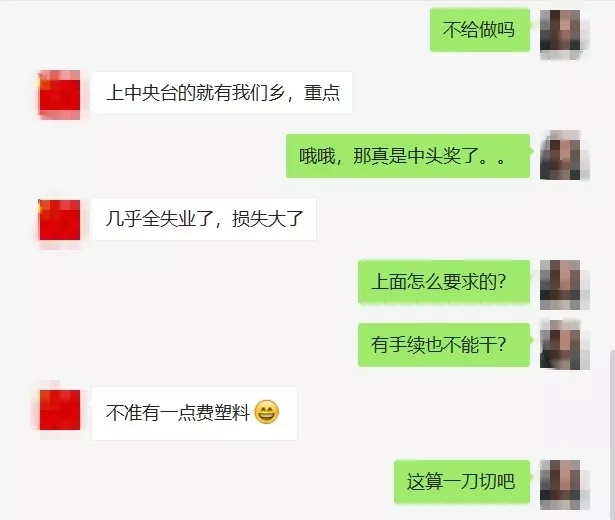This screenshot has width=615, height=520.
Task: Select the 有手续也不能干? message bubble
Action: (444, 345)
